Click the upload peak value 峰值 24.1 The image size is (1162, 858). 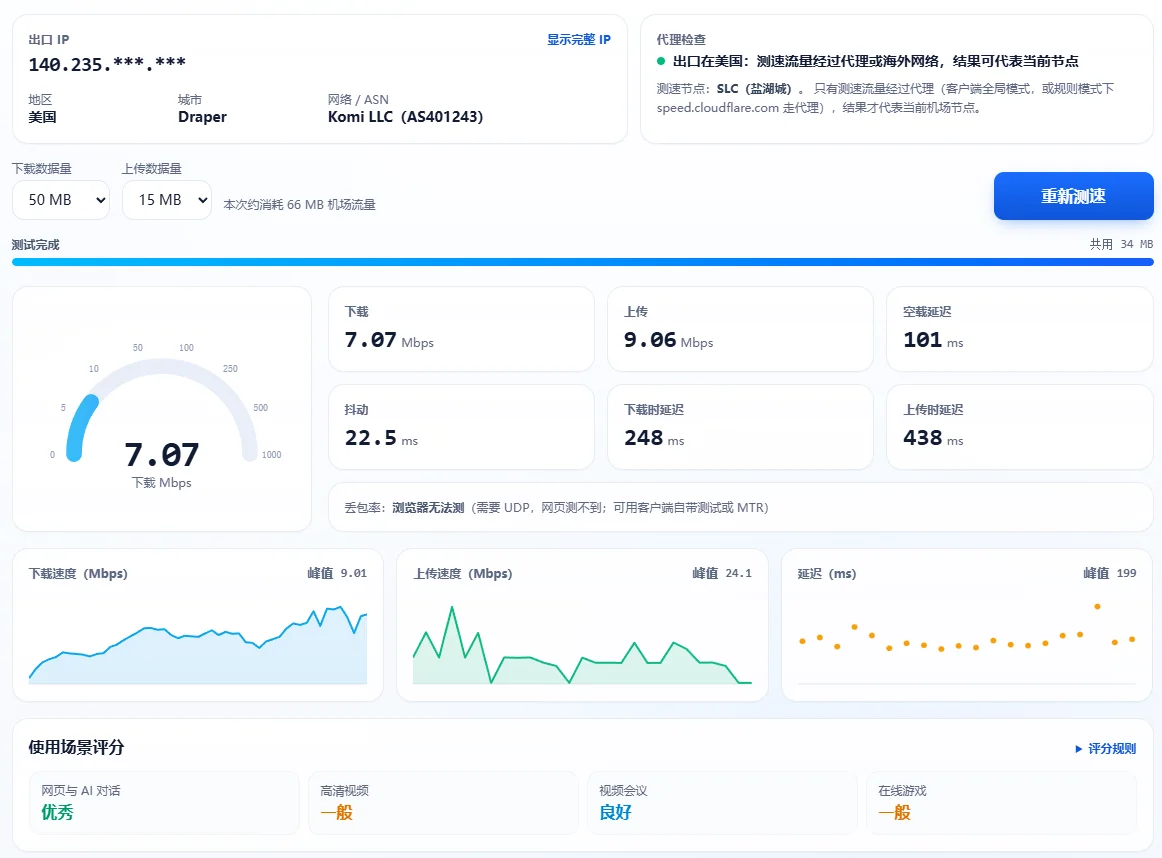pos(722,573)
